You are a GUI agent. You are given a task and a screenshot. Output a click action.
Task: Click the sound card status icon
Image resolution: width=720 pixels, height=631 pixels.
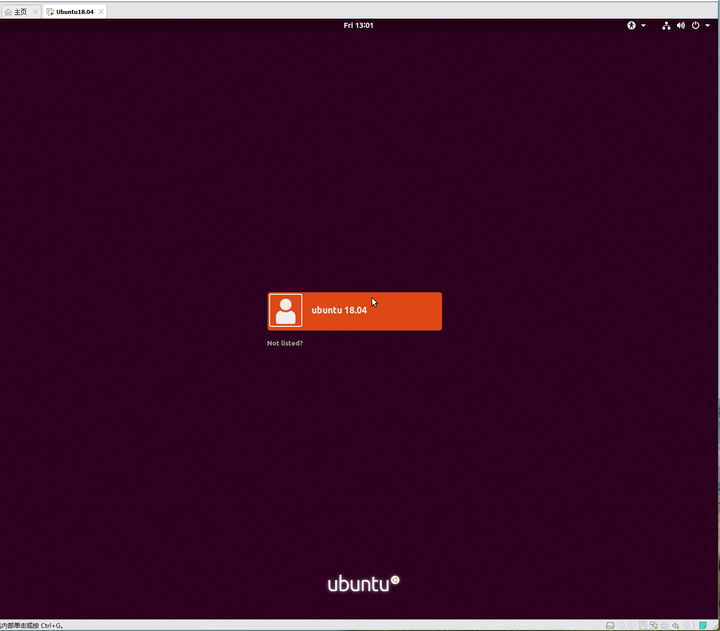675,625
